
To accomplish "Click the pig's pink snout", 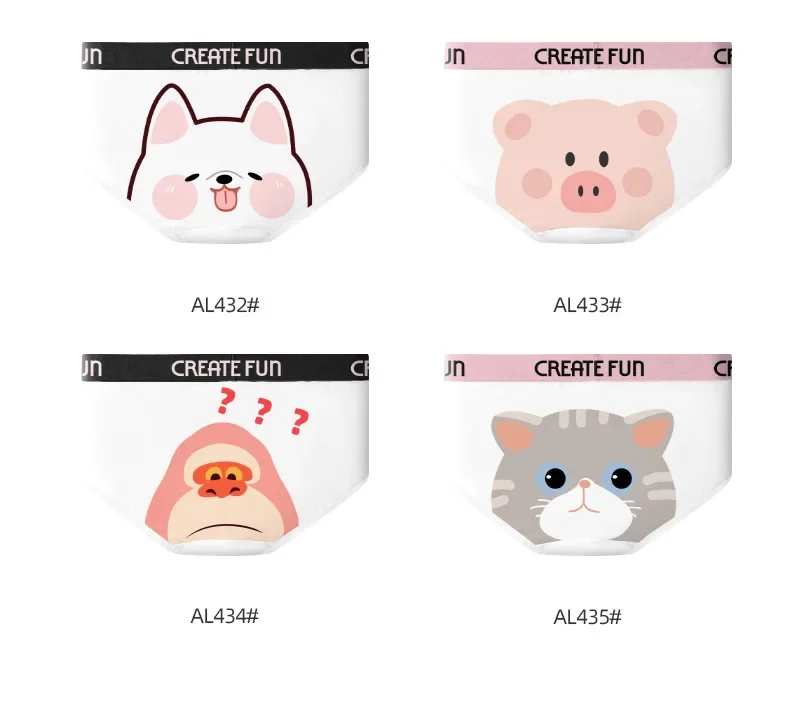I will coord(588,191).
